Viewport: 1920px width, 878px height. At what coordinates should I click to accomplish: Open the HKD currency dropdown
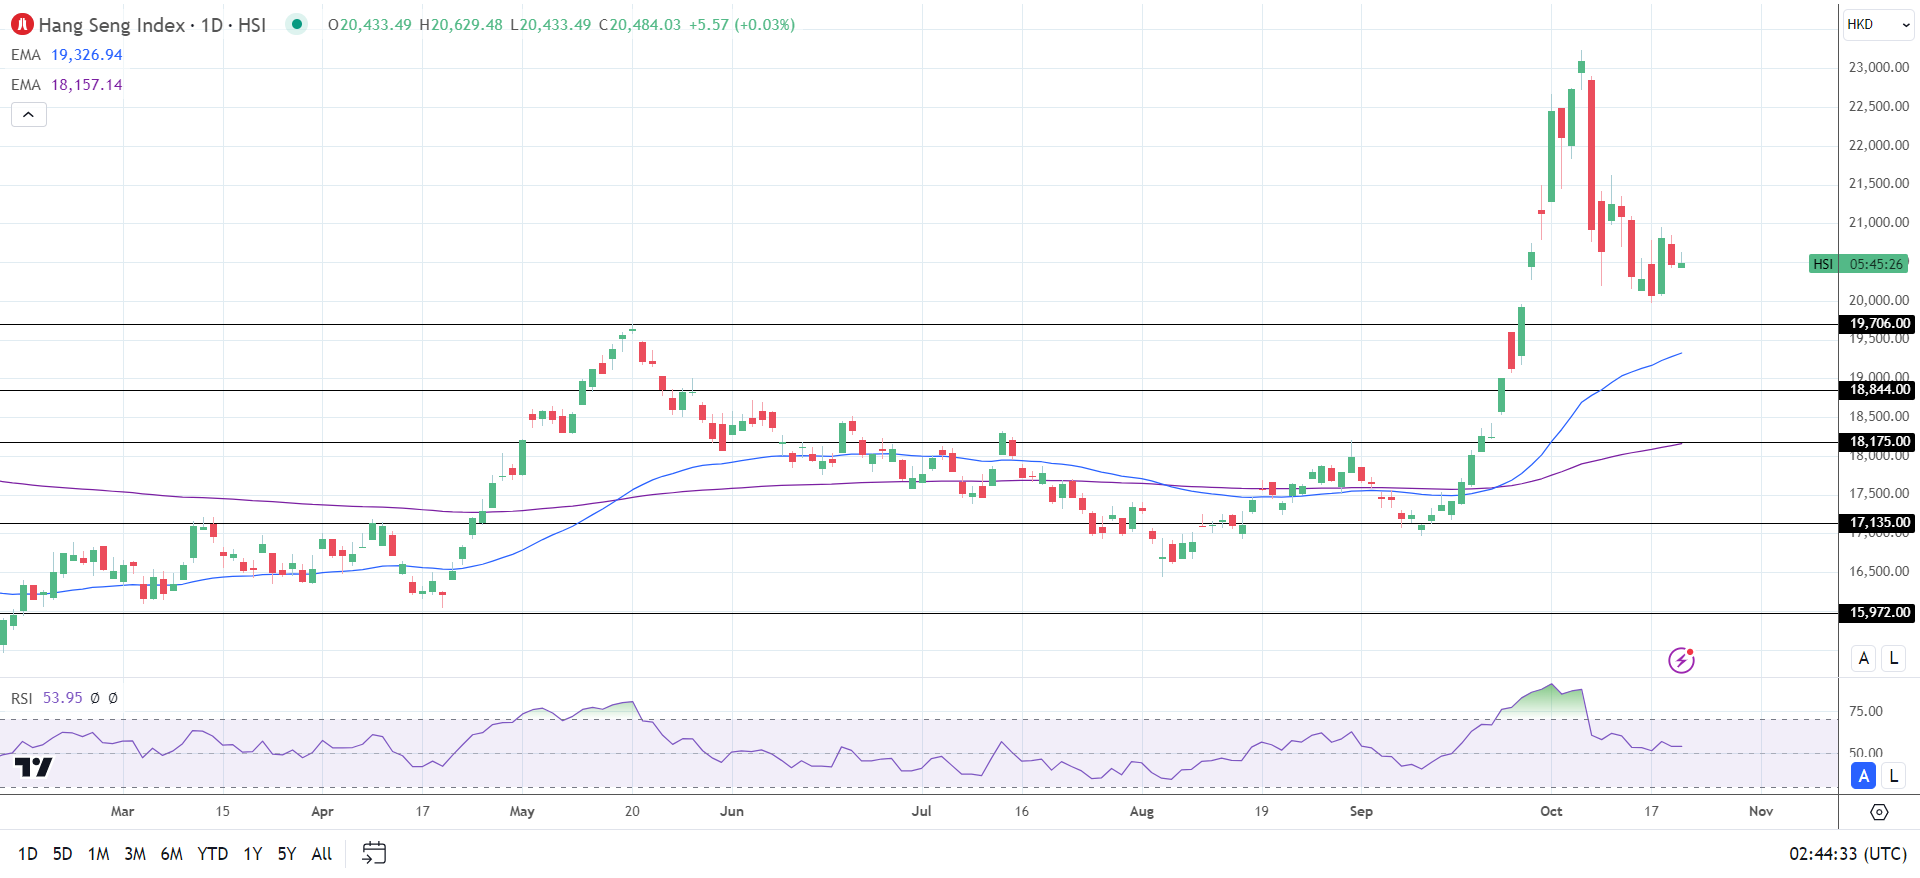pyautogui.click(x=1878, y=24)
